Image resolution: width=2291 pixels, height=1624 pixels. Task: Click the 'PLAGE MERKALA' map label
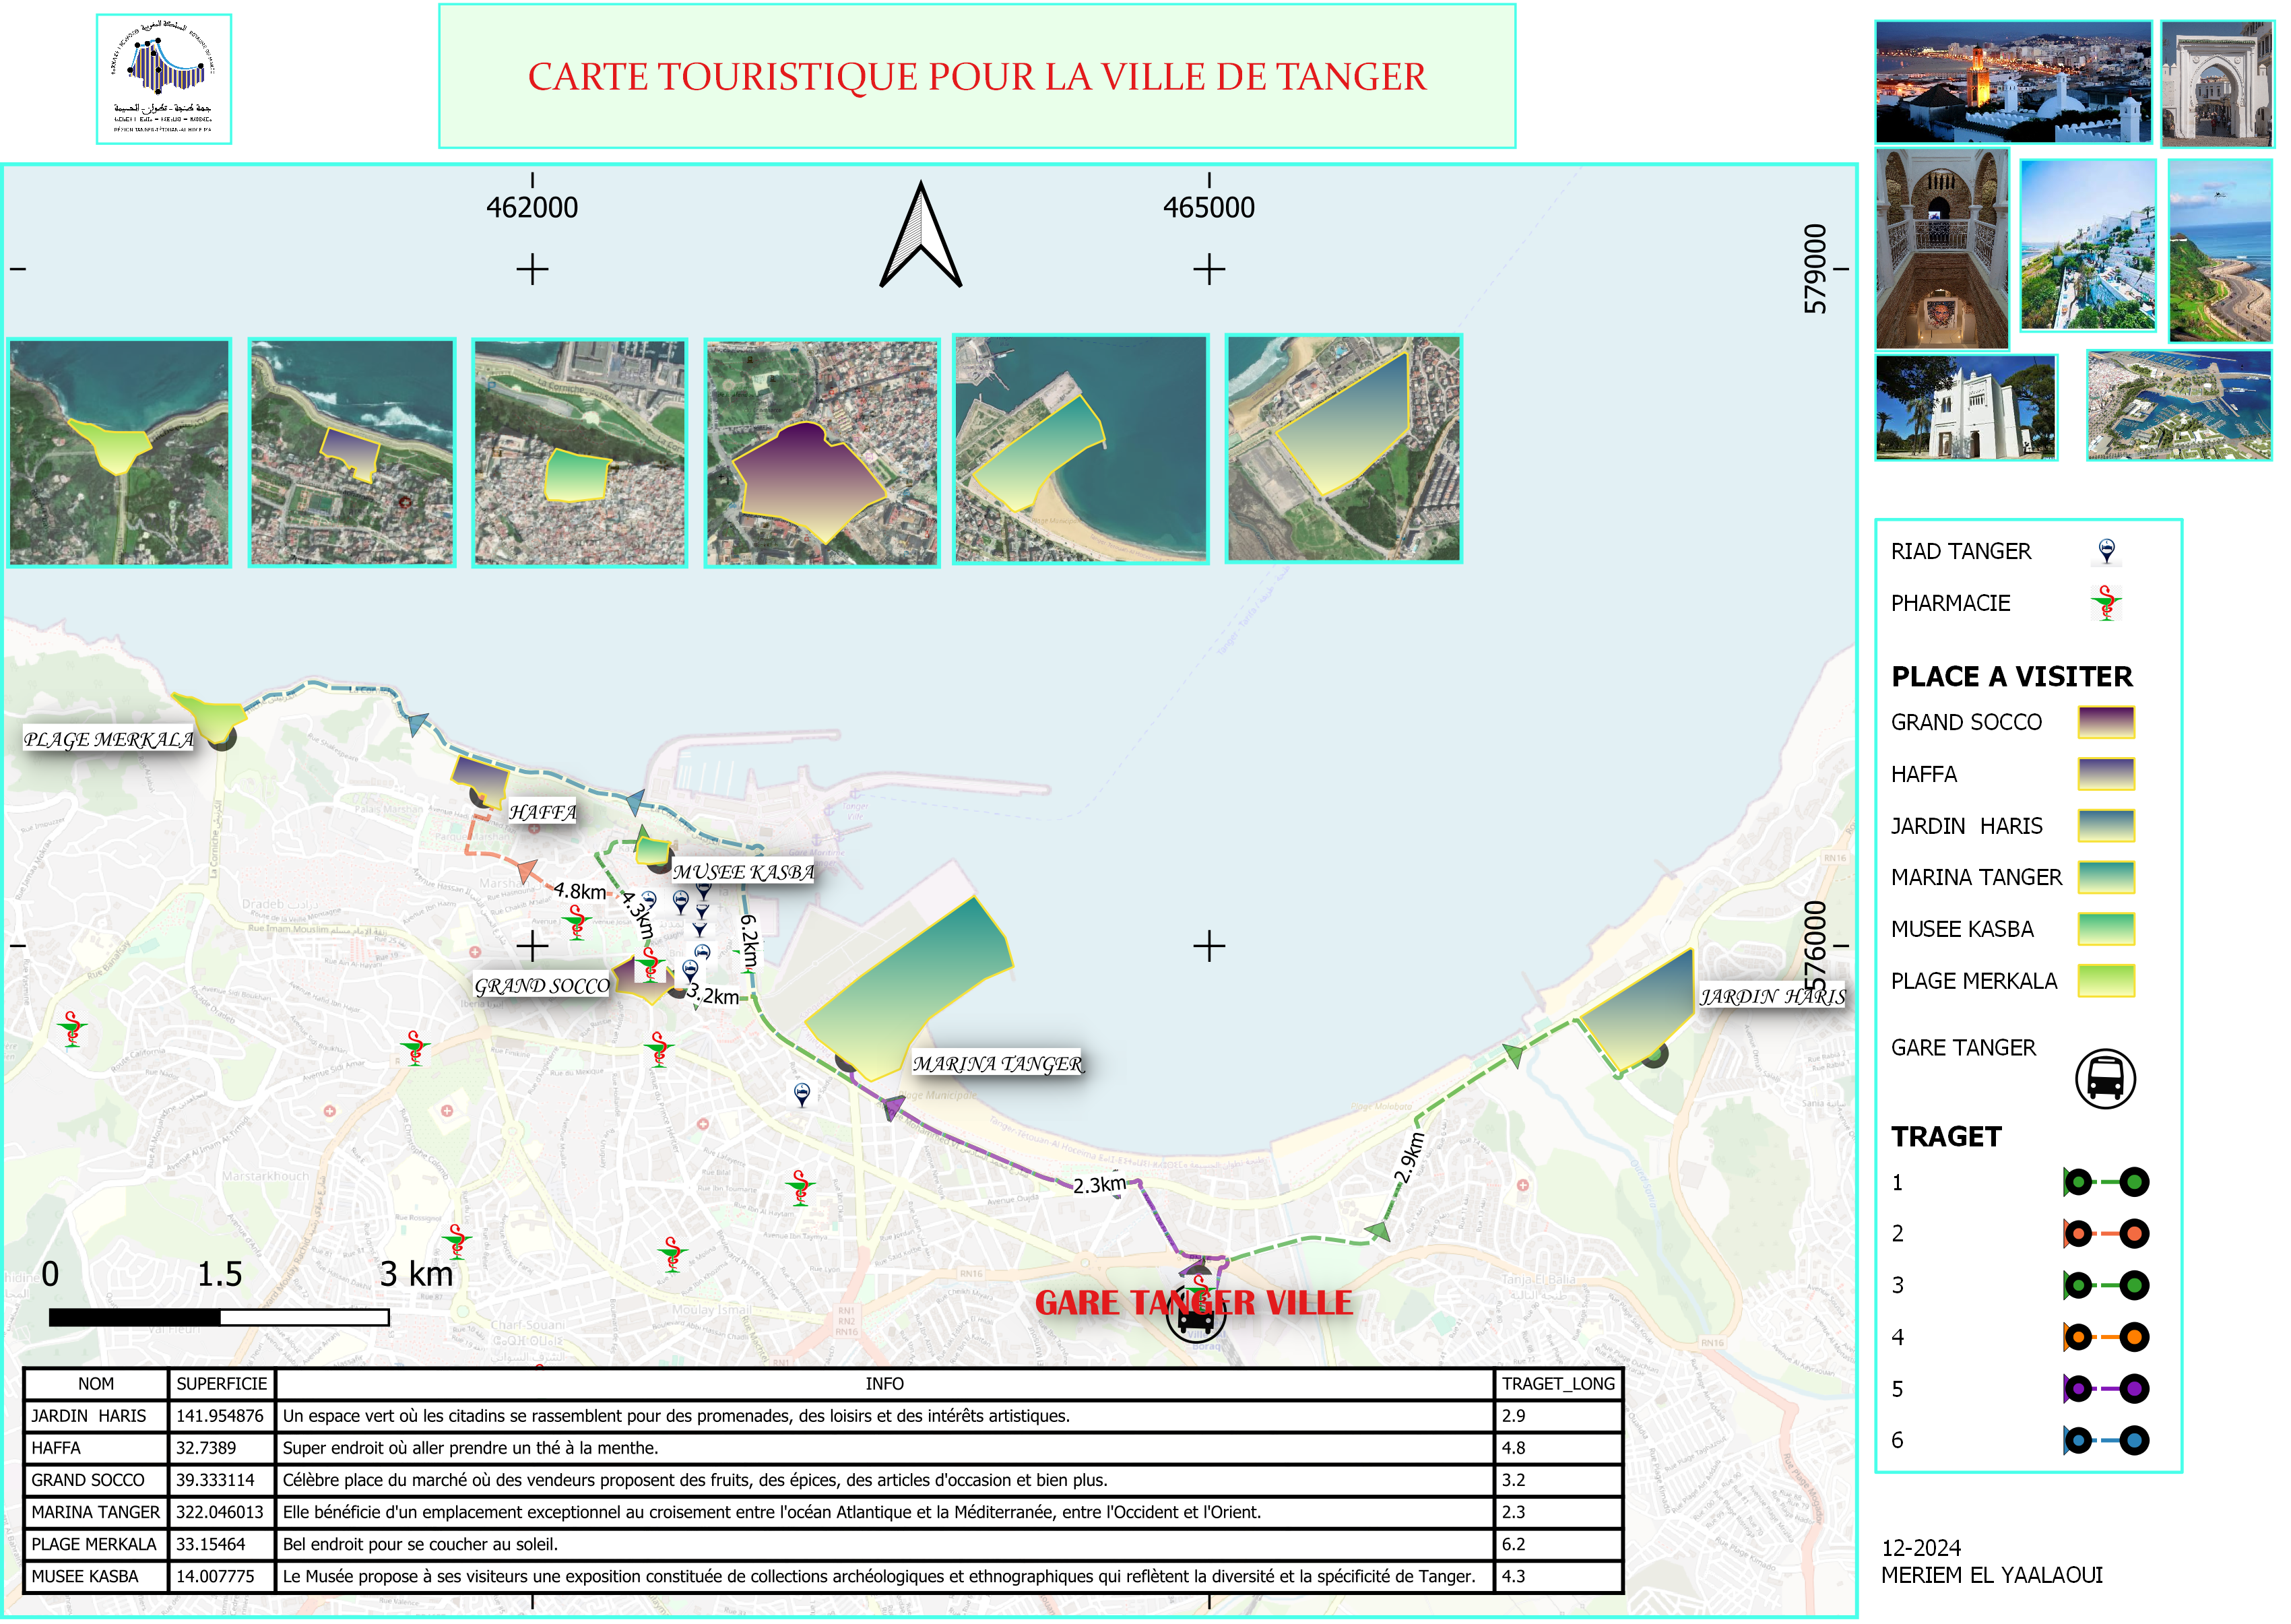click(108, 740)
